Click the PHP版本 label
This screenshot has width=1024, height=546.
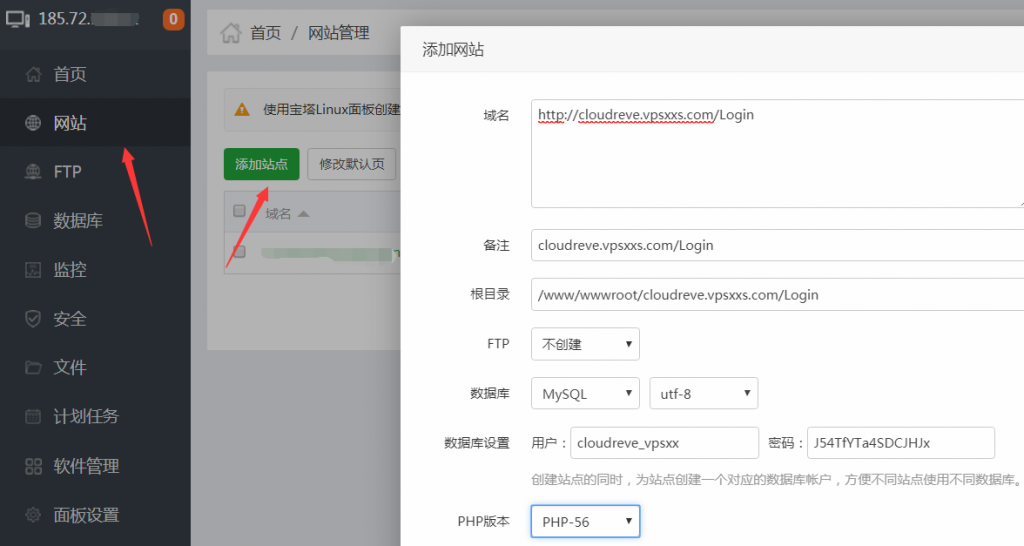483,521
